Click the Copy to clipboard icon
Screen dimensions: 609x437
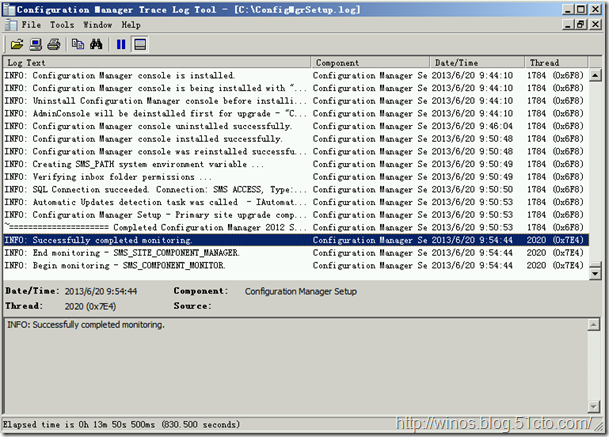pos(78,44)
